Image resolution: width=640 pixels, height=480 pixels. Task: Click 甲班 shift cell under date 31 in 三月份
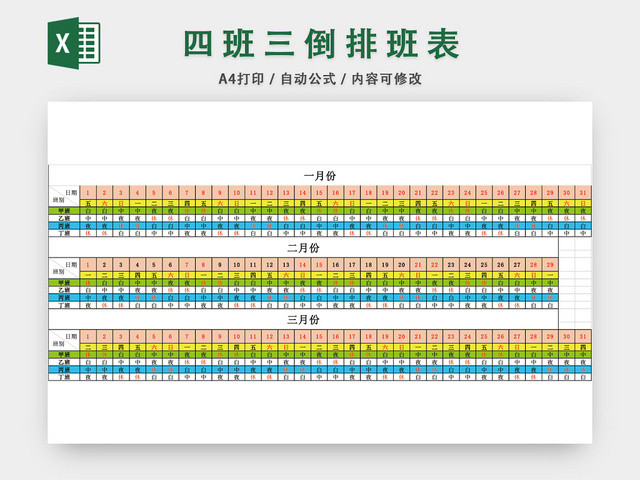click(x=583, y=354)
